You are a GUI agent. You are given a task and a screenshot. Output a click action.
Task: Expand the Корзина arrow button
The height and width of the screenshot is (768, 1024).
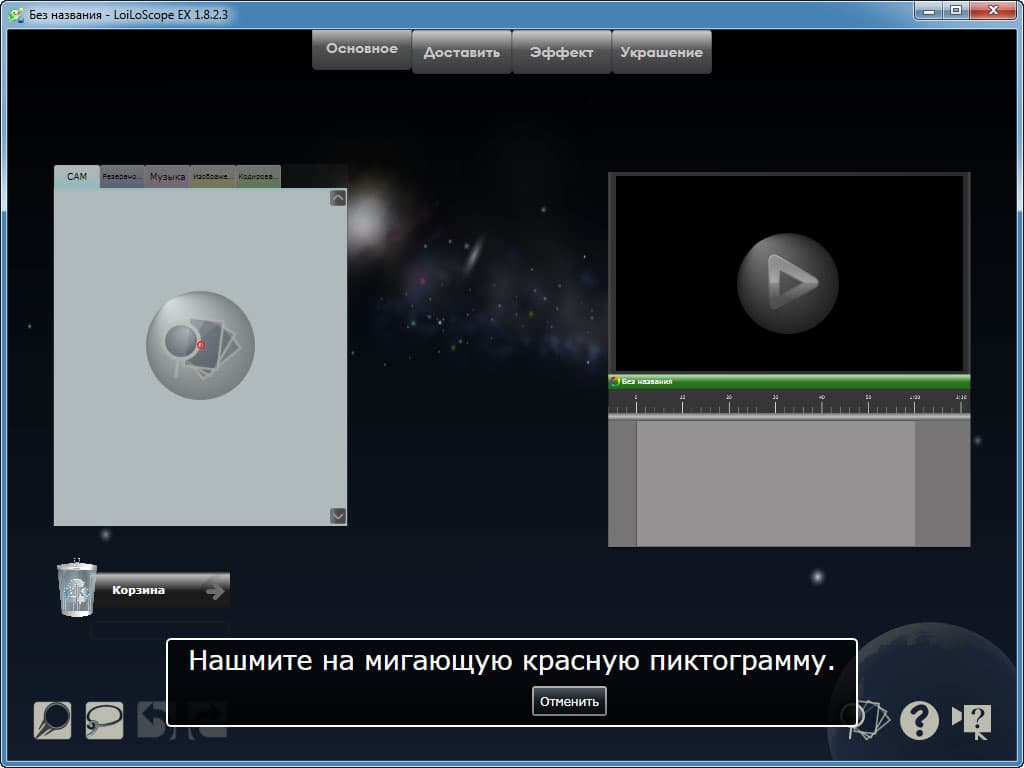(215, 591)
